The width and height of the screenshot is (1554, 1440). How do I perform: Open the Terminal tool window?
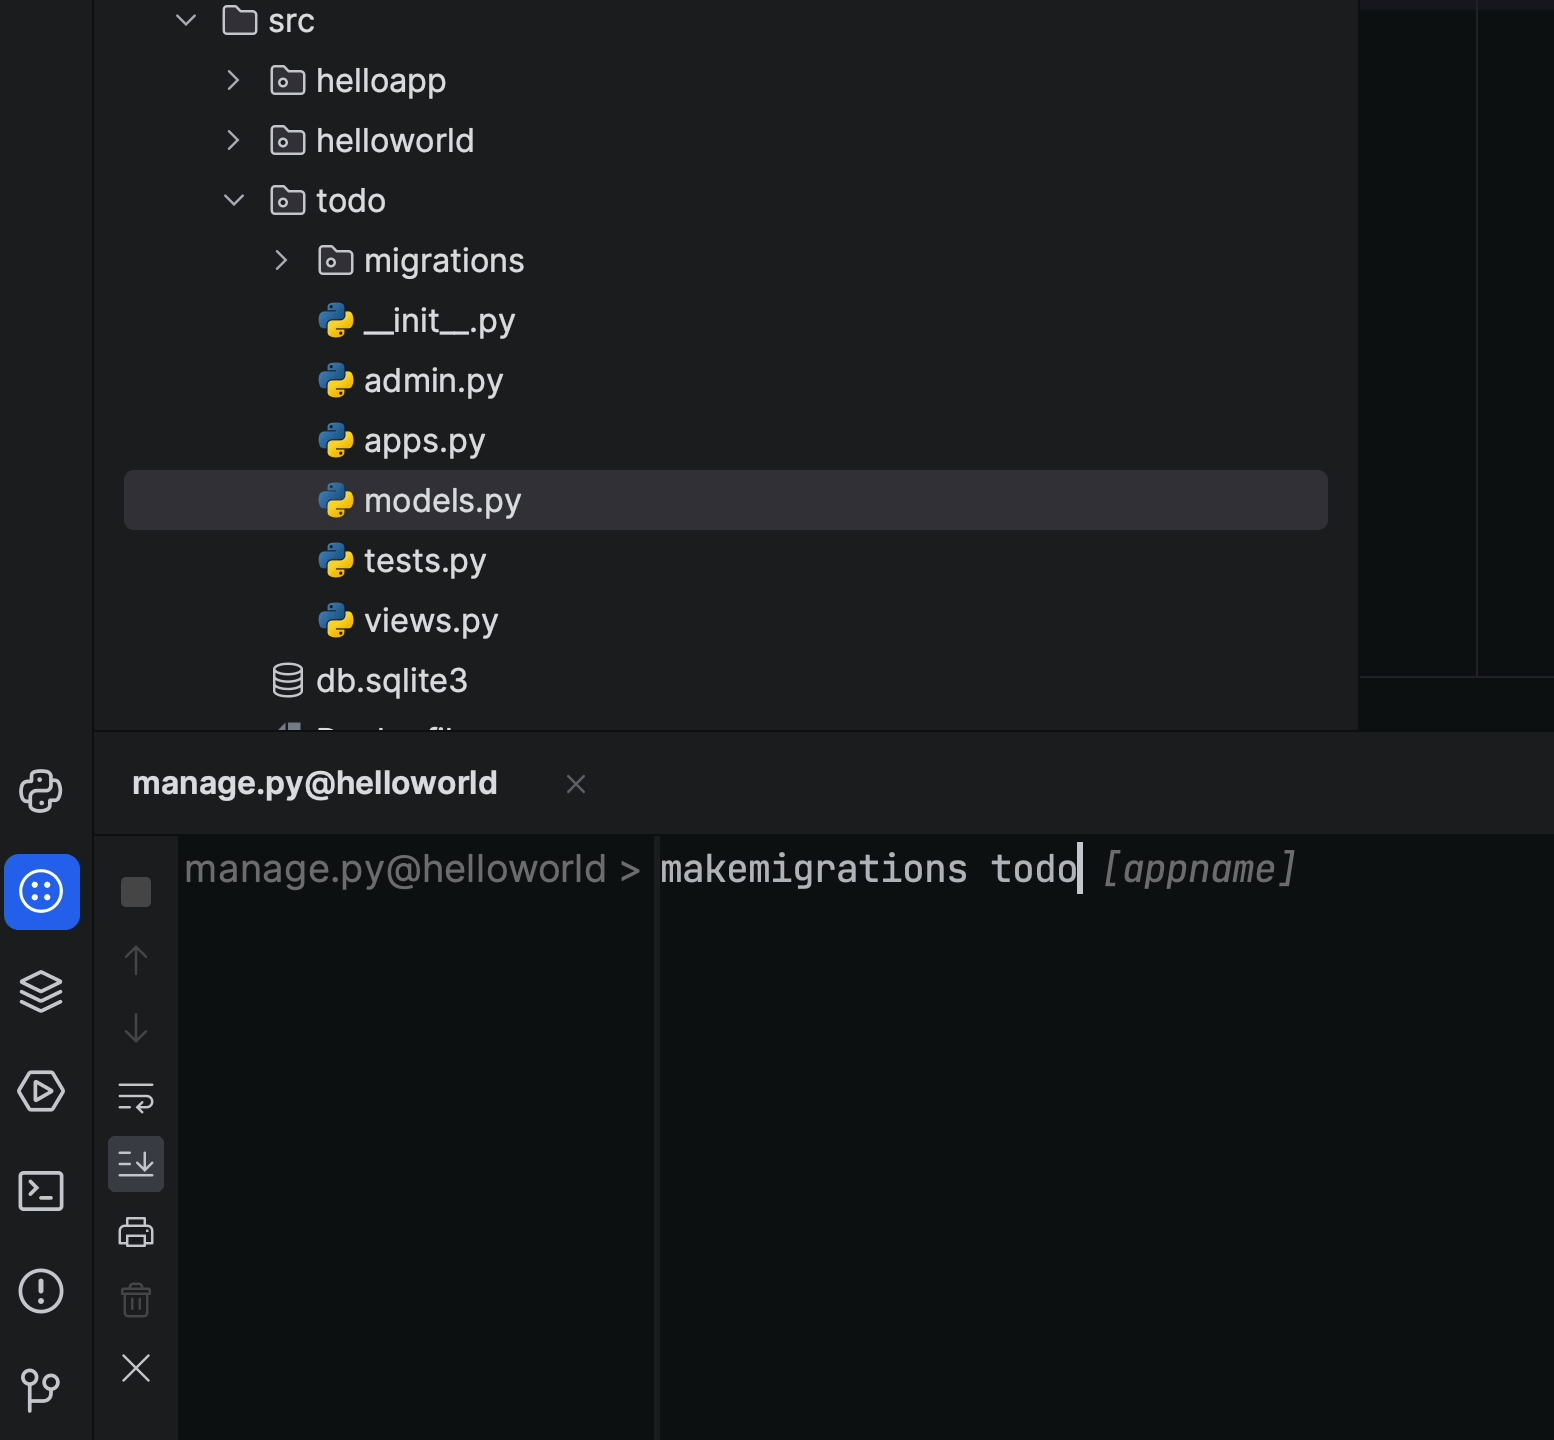41,1190
